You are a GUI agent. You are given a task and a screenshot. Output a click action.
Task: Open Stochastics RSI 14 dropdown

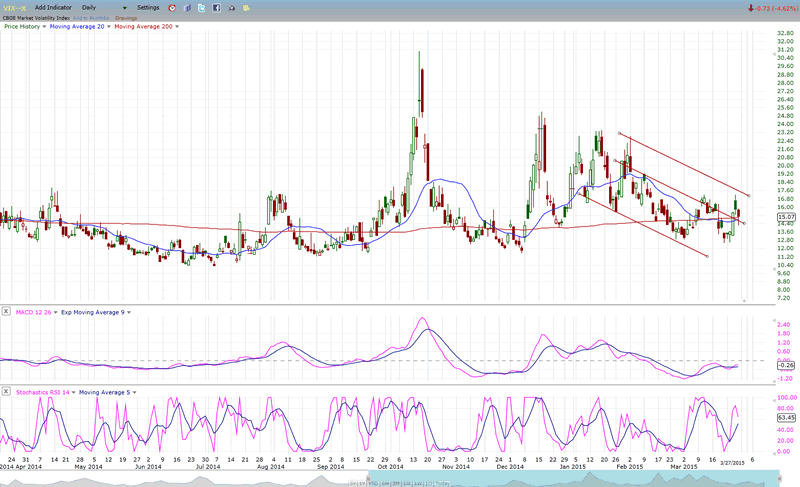click(71, 392)
